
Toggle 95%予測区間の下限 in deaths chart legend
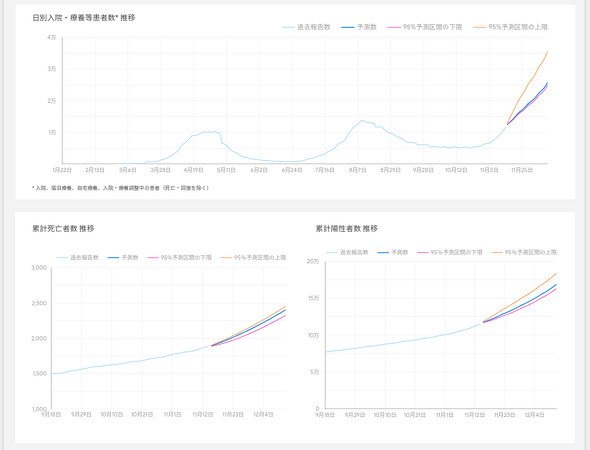pyautogui.click(x=179, y=258)
